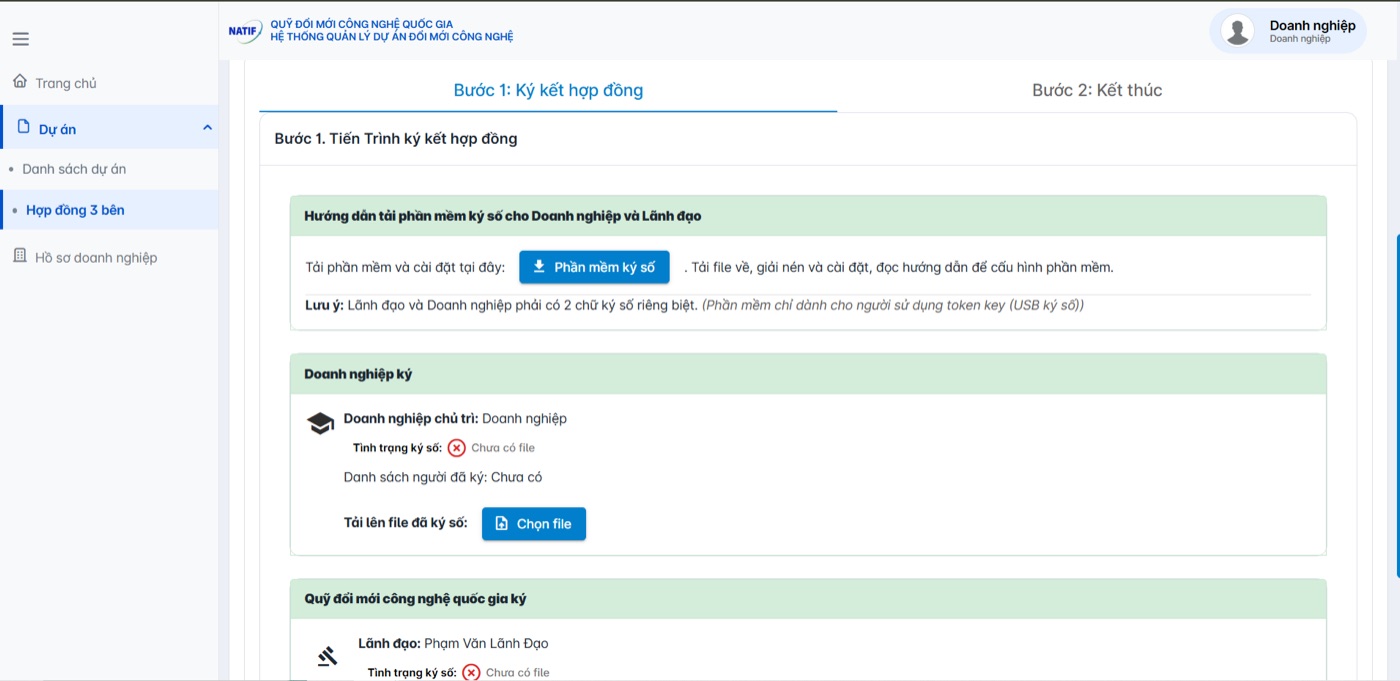The image size is (1400, 681).
Task: Click the HỆ THỐNG QUẢN LÝ DỰ ÁN title
Action: (391, 37)
